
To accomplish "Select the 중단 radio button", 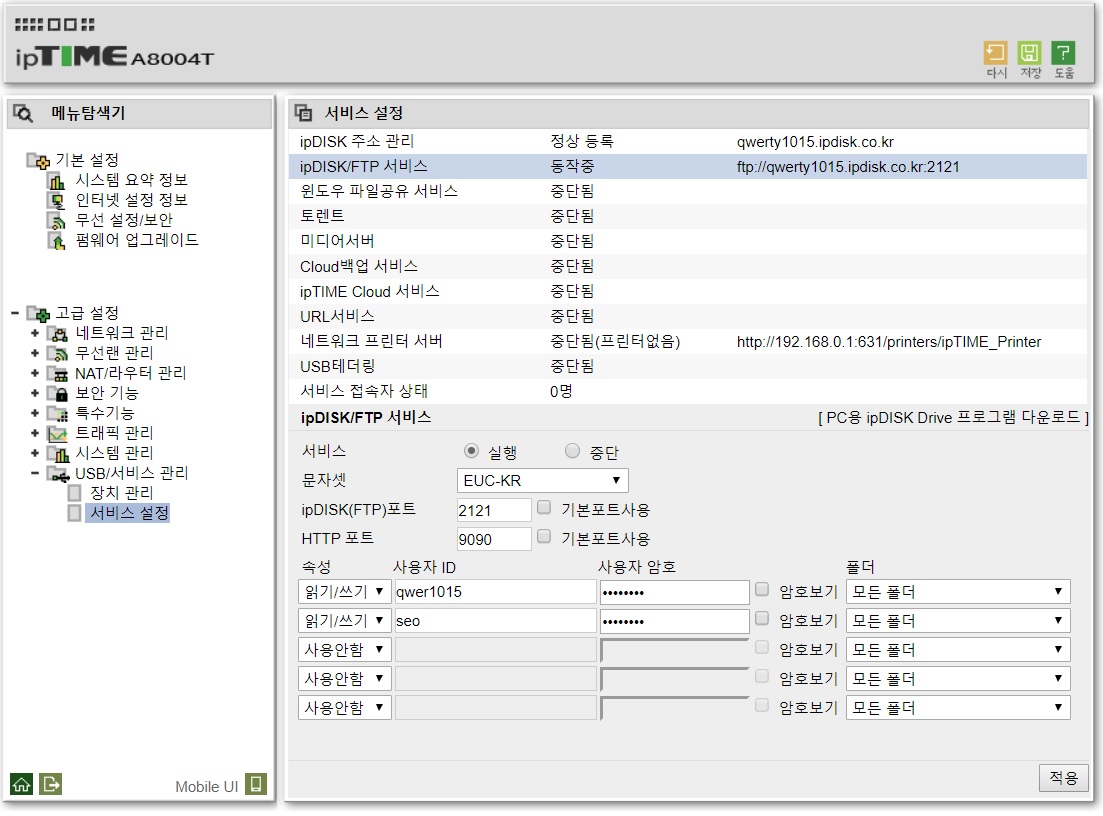I will point(573,451).
